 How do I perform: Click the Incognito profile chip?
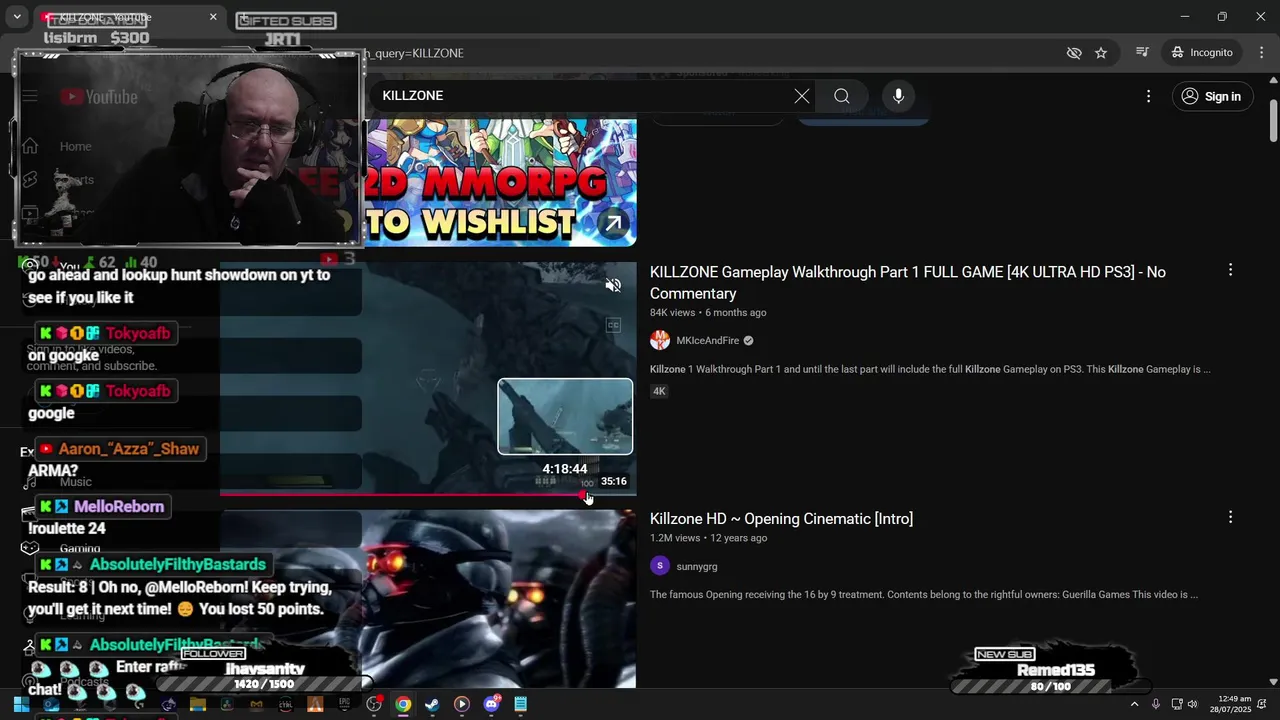(x=1203, y=53)
